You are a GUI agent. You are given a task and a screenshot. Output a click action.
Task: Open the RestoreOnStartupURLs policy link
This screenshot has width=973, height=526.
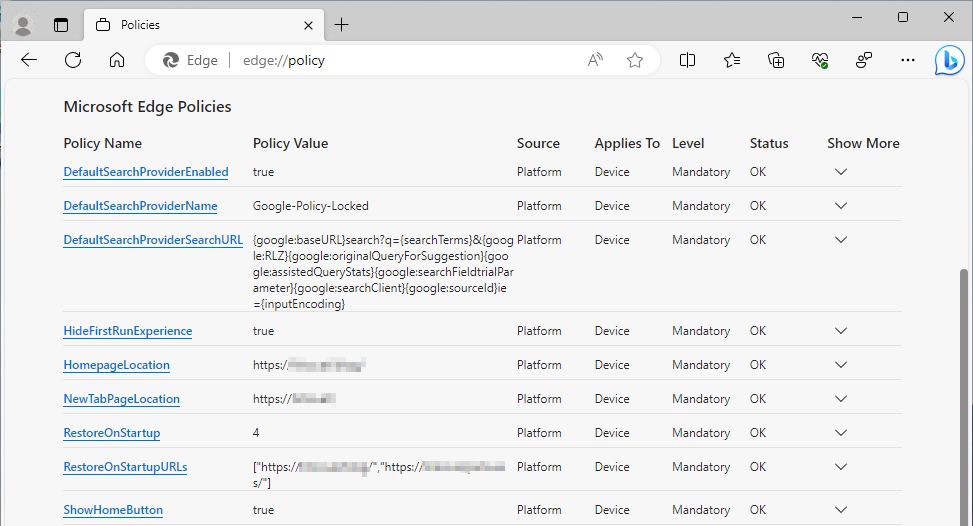[x=125, y=467]
